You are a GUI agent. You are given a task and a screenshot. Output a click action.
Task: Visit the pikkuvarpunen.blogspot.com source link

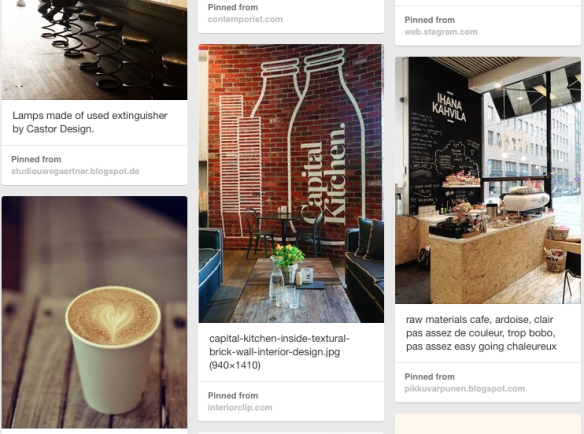click(x=464, y=389)
